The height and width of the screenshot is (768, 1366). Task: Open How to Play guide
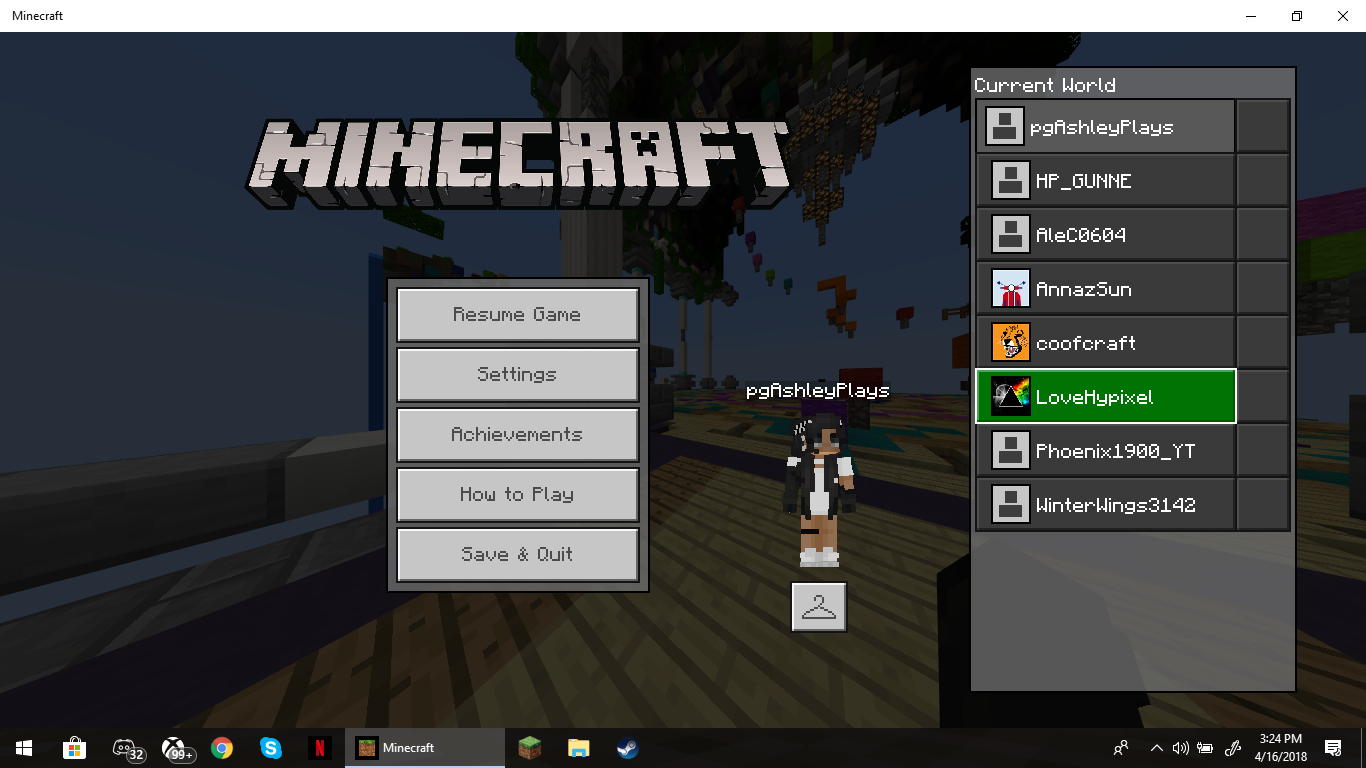pos(518,495)
